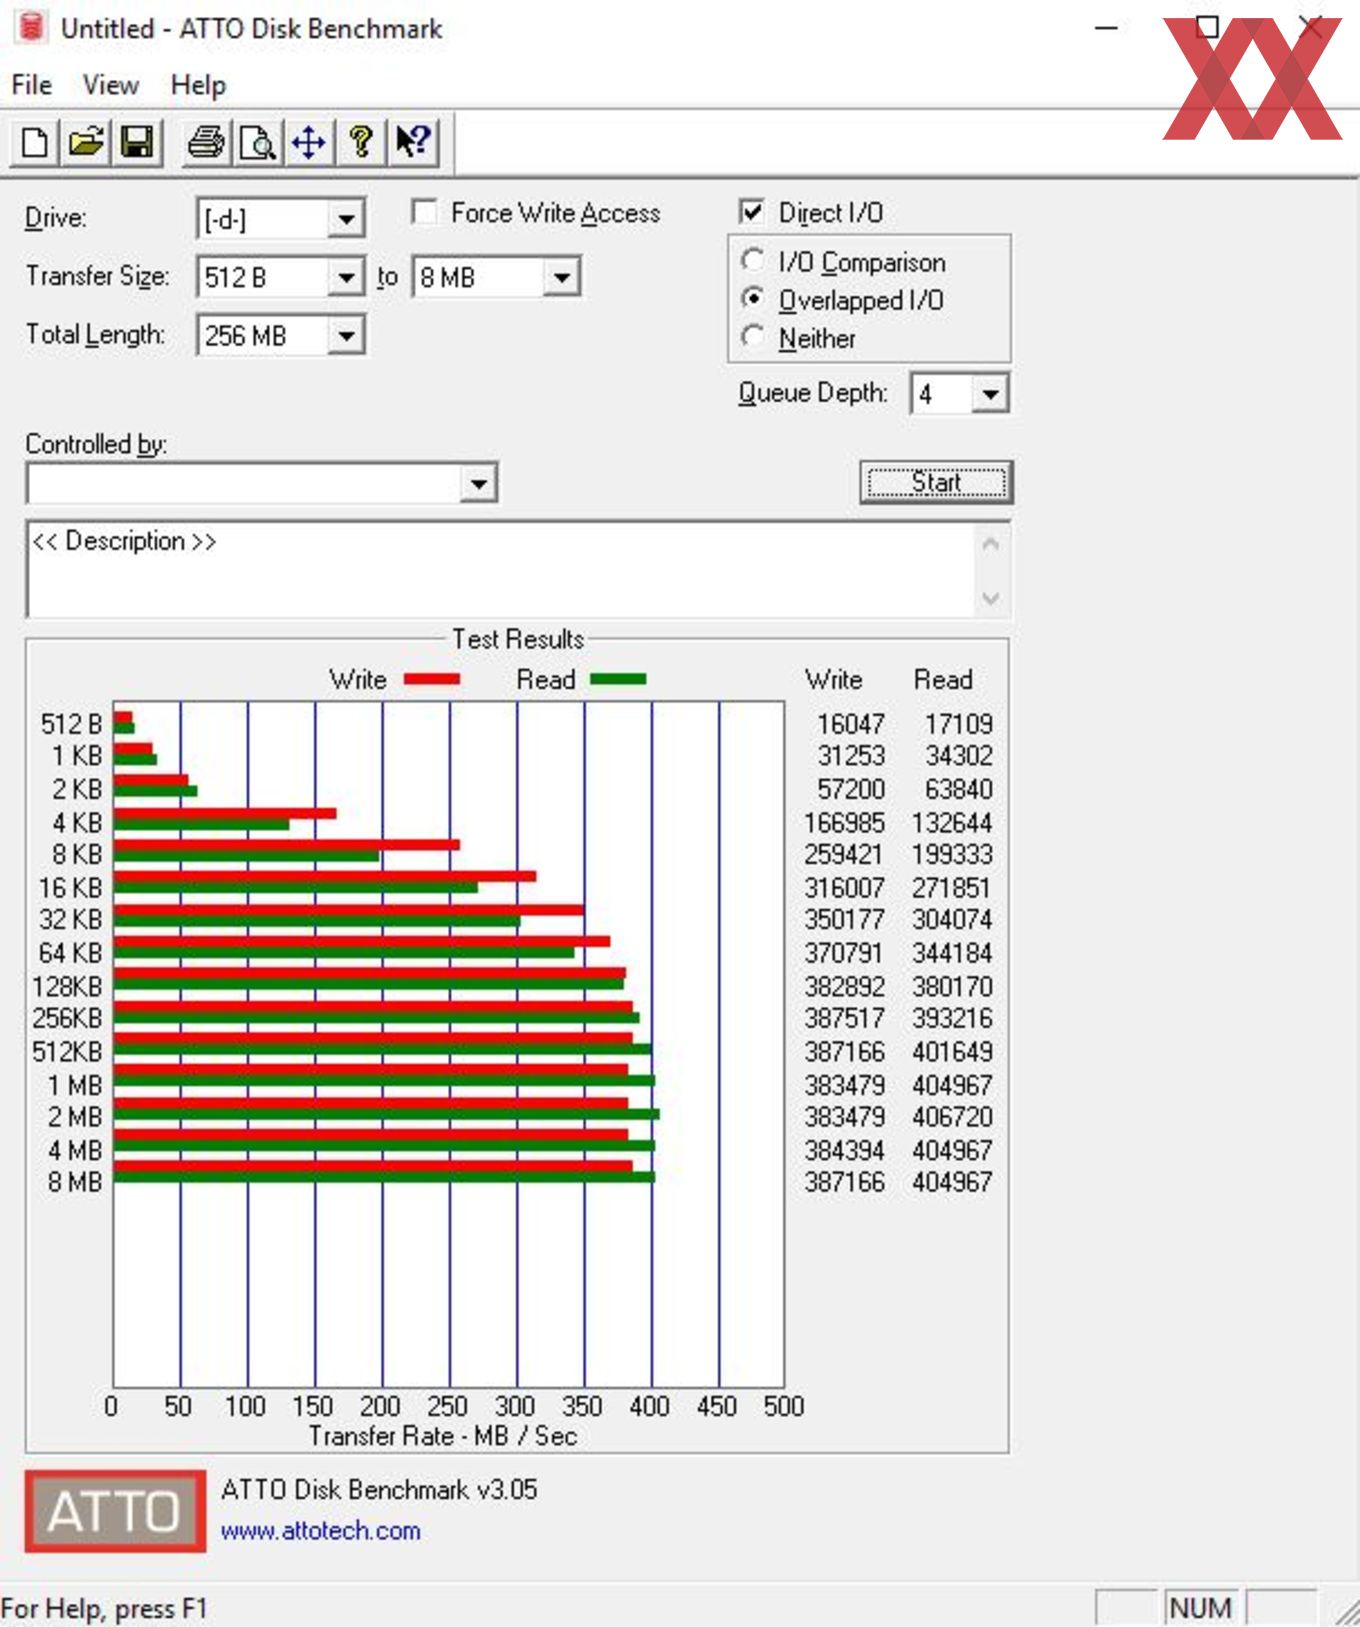Click the 4 KB write value 166985
This screenshot has width=1360, height=1627.
[x=844, y=822]
